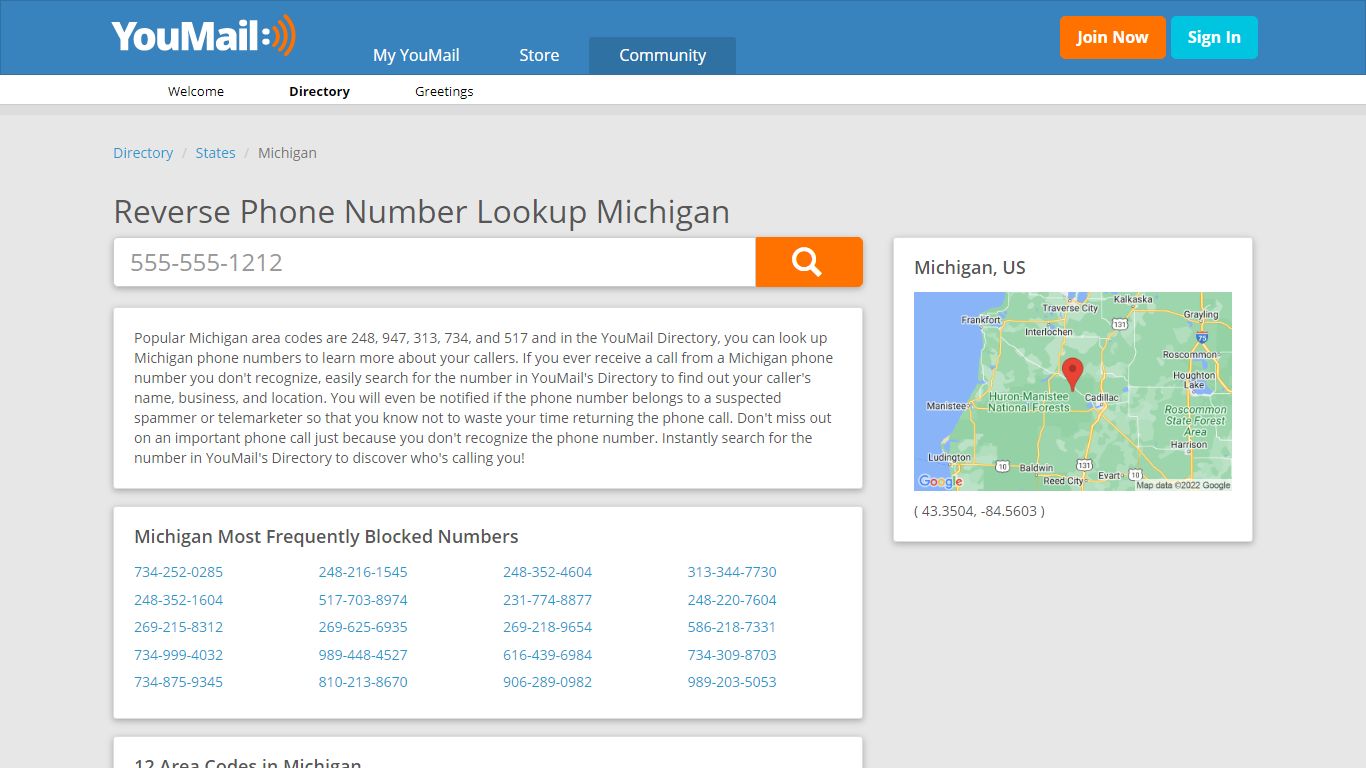1366x768 pixels.
Task: Open blocked number 989-448-4527
Action: [363, 655]
